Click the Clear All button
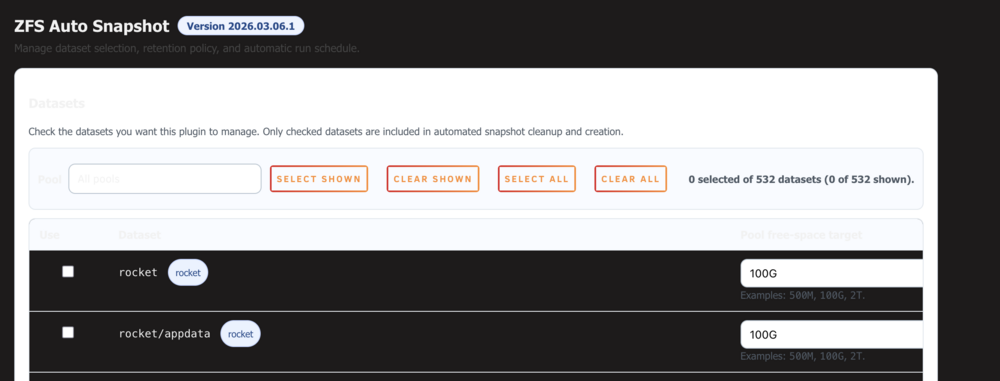Viewport: 1000px width, 381px height. pos(631,179)
